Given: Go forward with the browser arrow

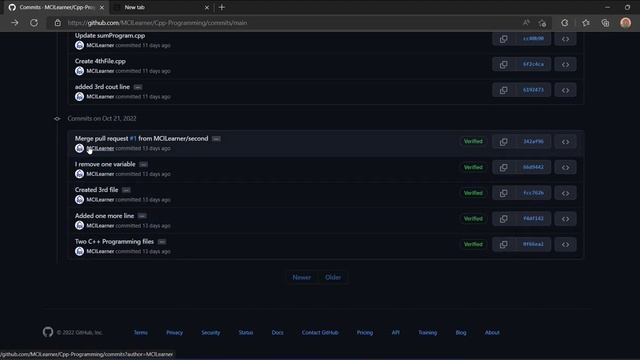Looking at the screenshot, I should pyautogui.click(x=15, y=23).
